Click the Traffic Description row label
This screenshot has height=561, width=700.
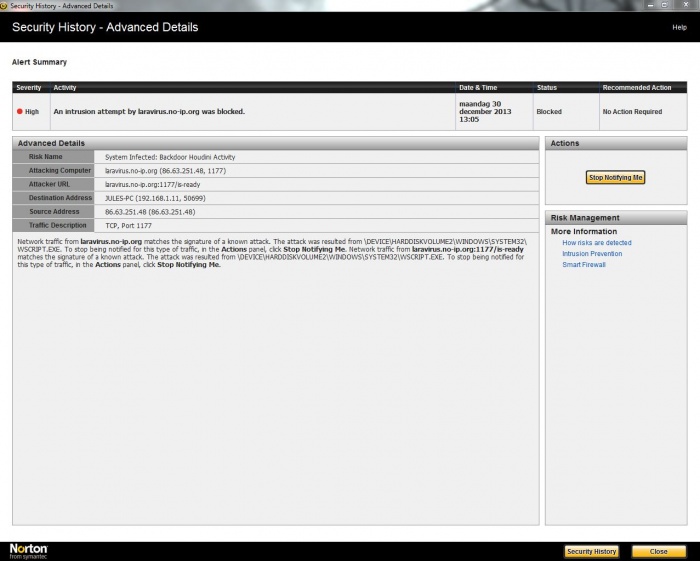(x=53, y=225)
